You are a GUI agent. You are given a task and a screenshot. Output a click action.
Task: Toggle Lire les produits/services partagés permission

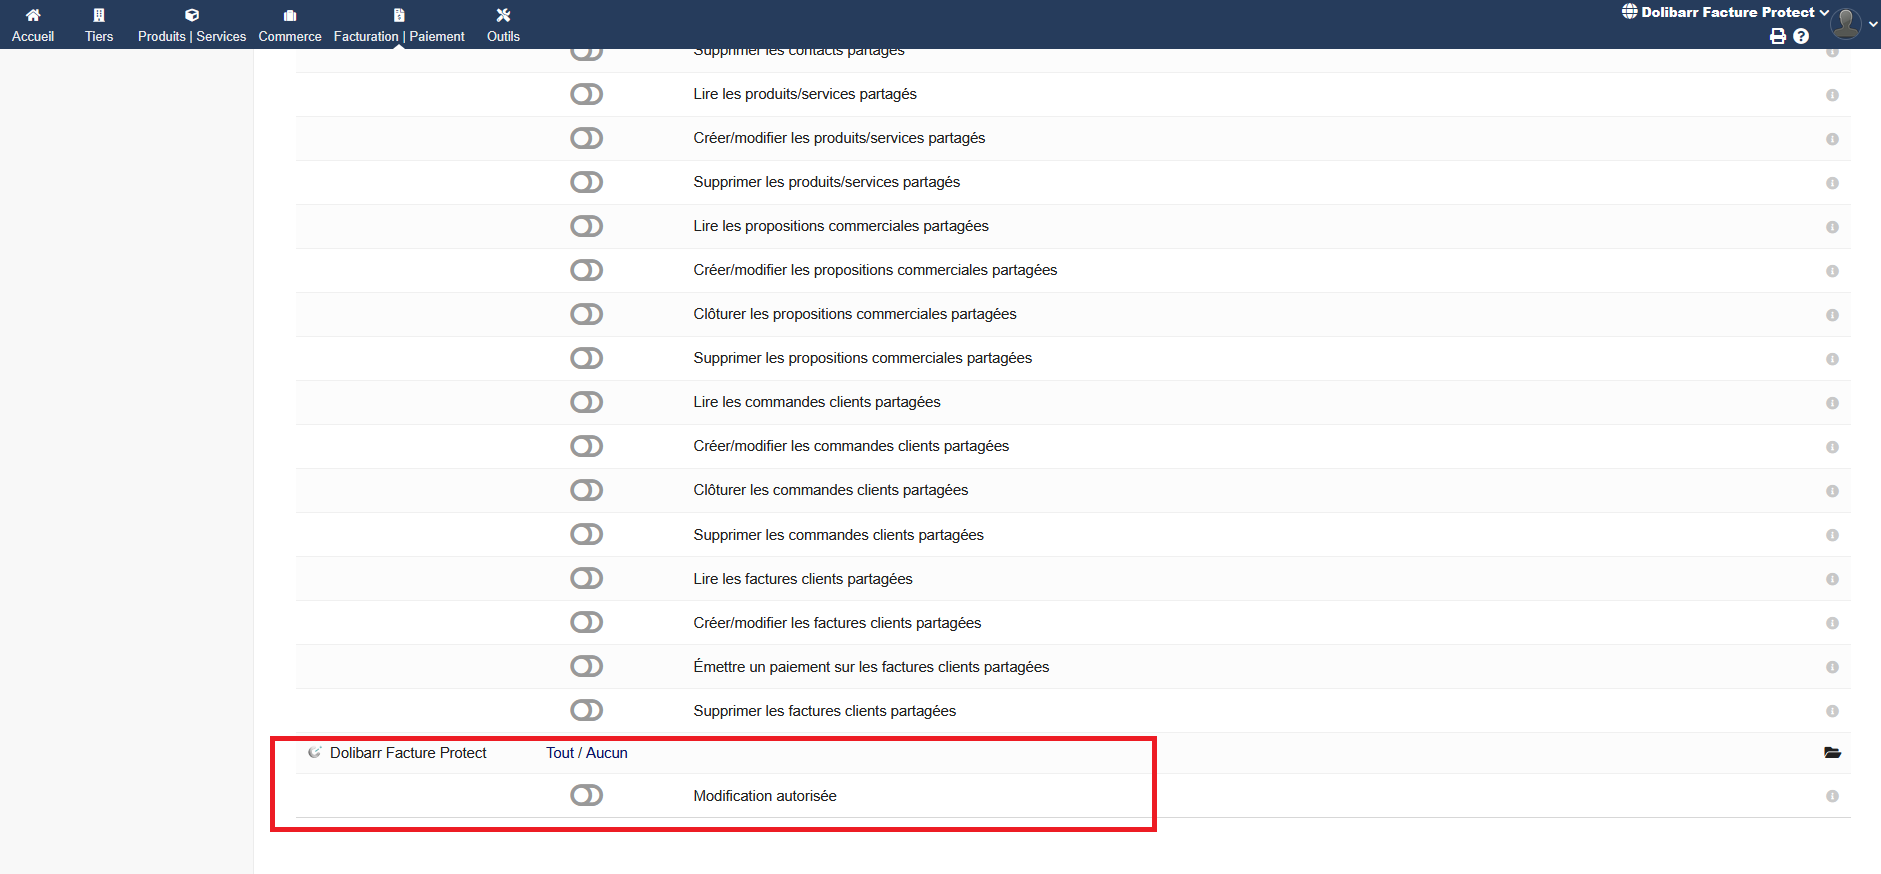(586, 94)
